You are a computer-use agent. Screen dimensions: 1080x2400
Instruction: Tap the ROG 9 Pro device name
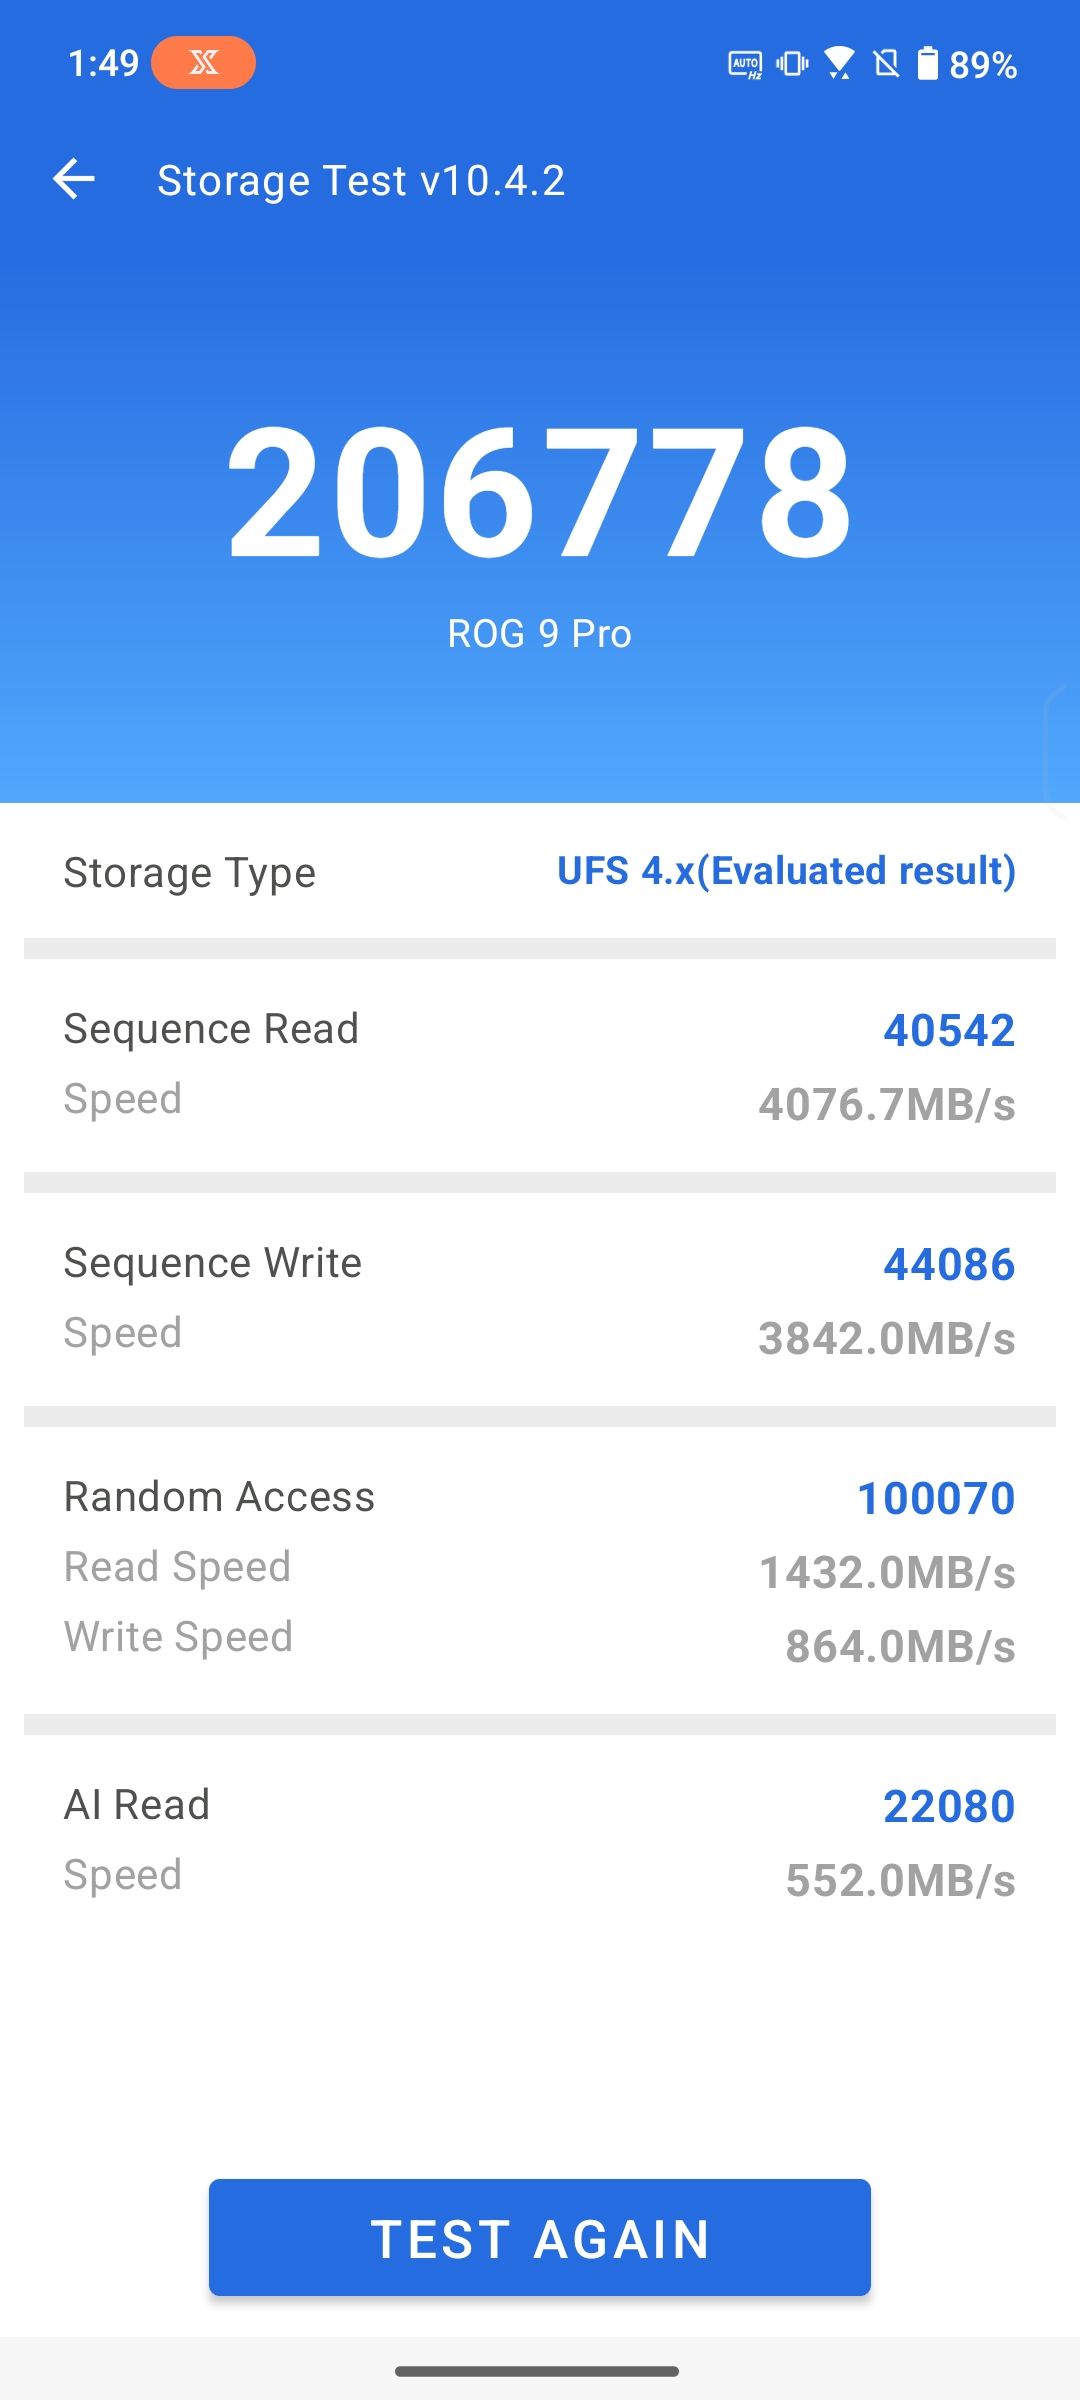point(540,634)
